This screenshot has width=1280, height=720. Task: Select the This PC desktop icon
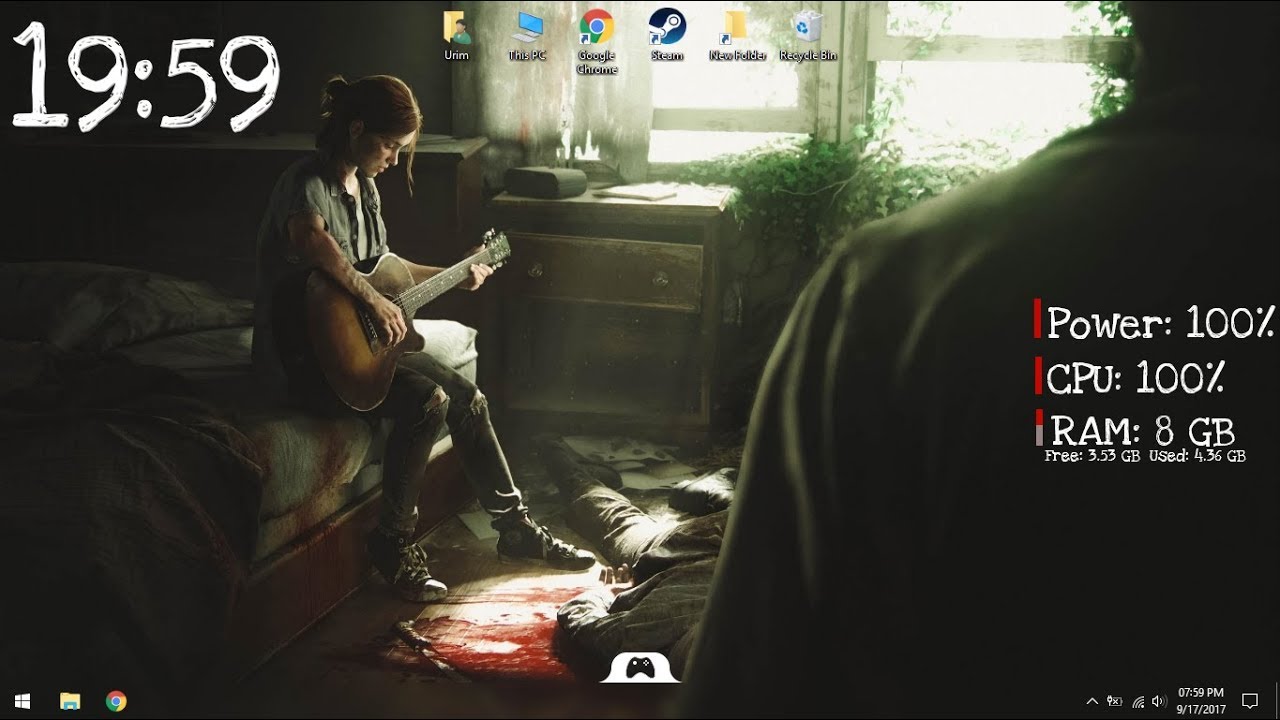[x=527, y=36]
